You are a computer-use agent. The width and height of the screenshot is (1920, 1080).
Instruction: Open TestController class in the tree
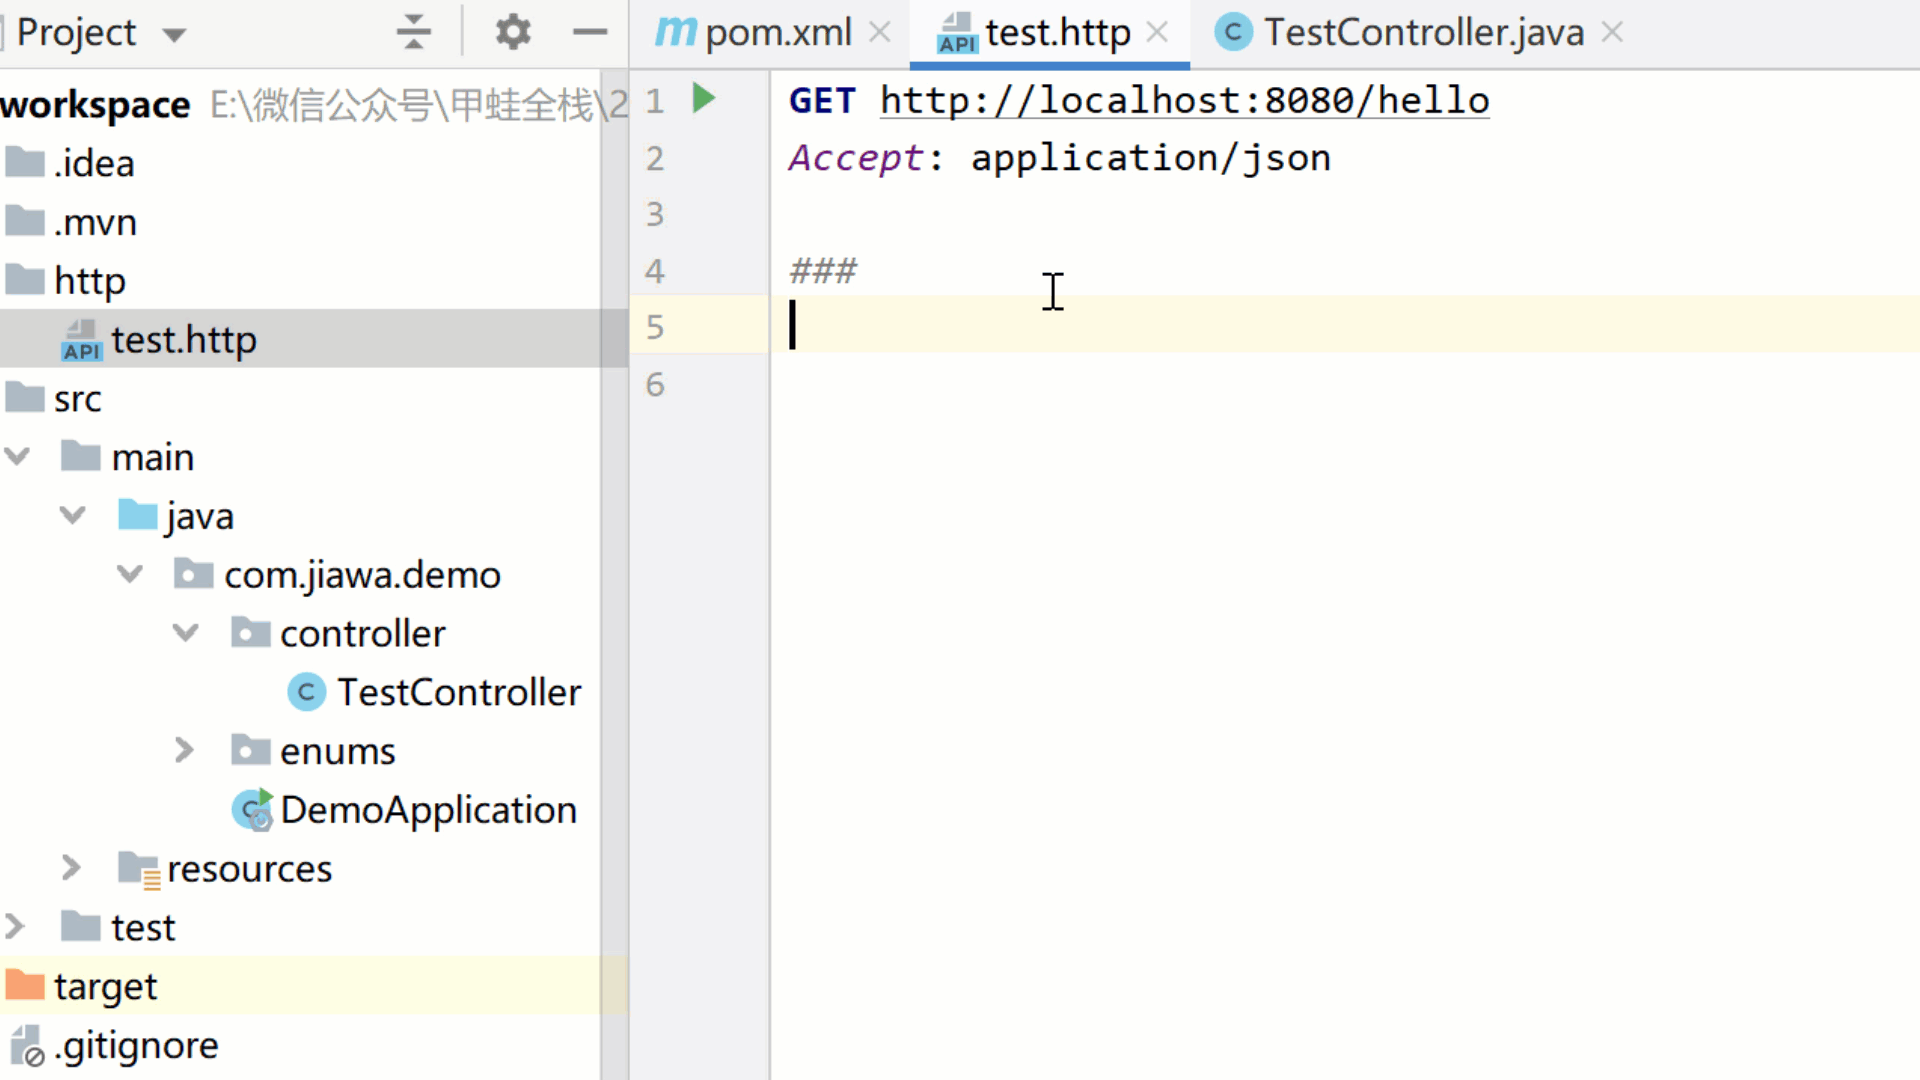458,692
